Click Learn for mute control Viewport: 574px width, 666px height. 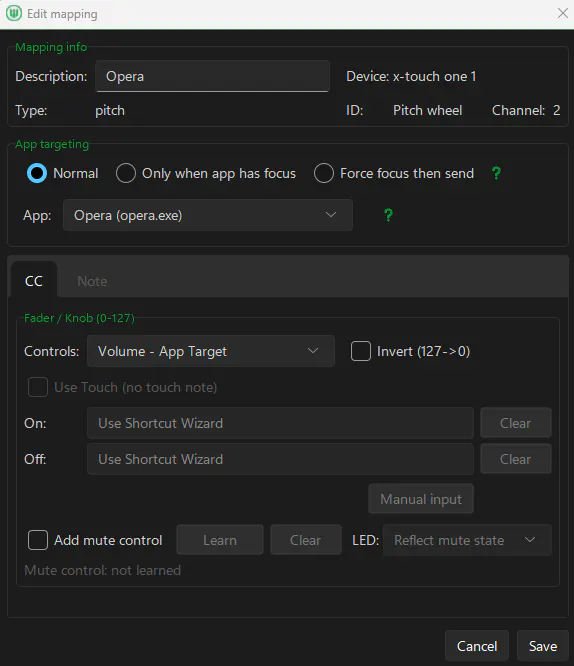tap(220, 540)
